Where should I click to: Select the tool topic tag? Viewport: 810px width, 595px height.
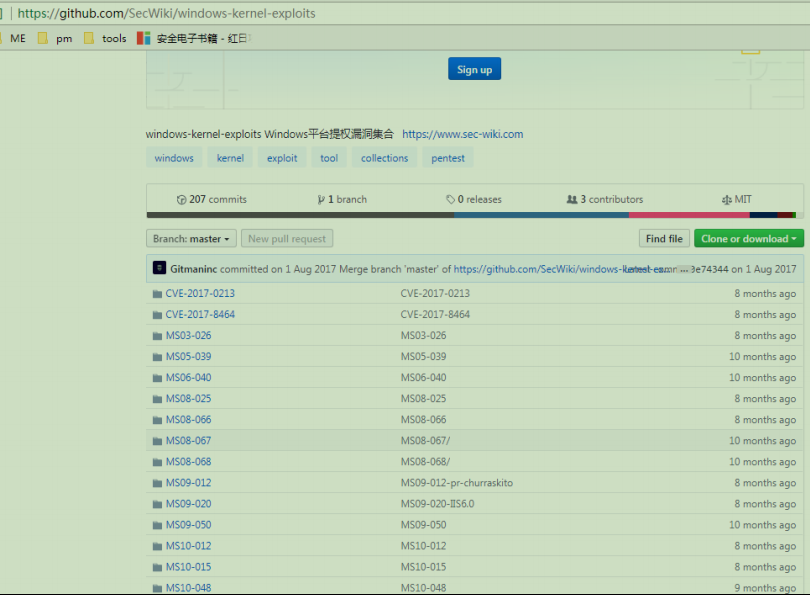click(329, 158)
